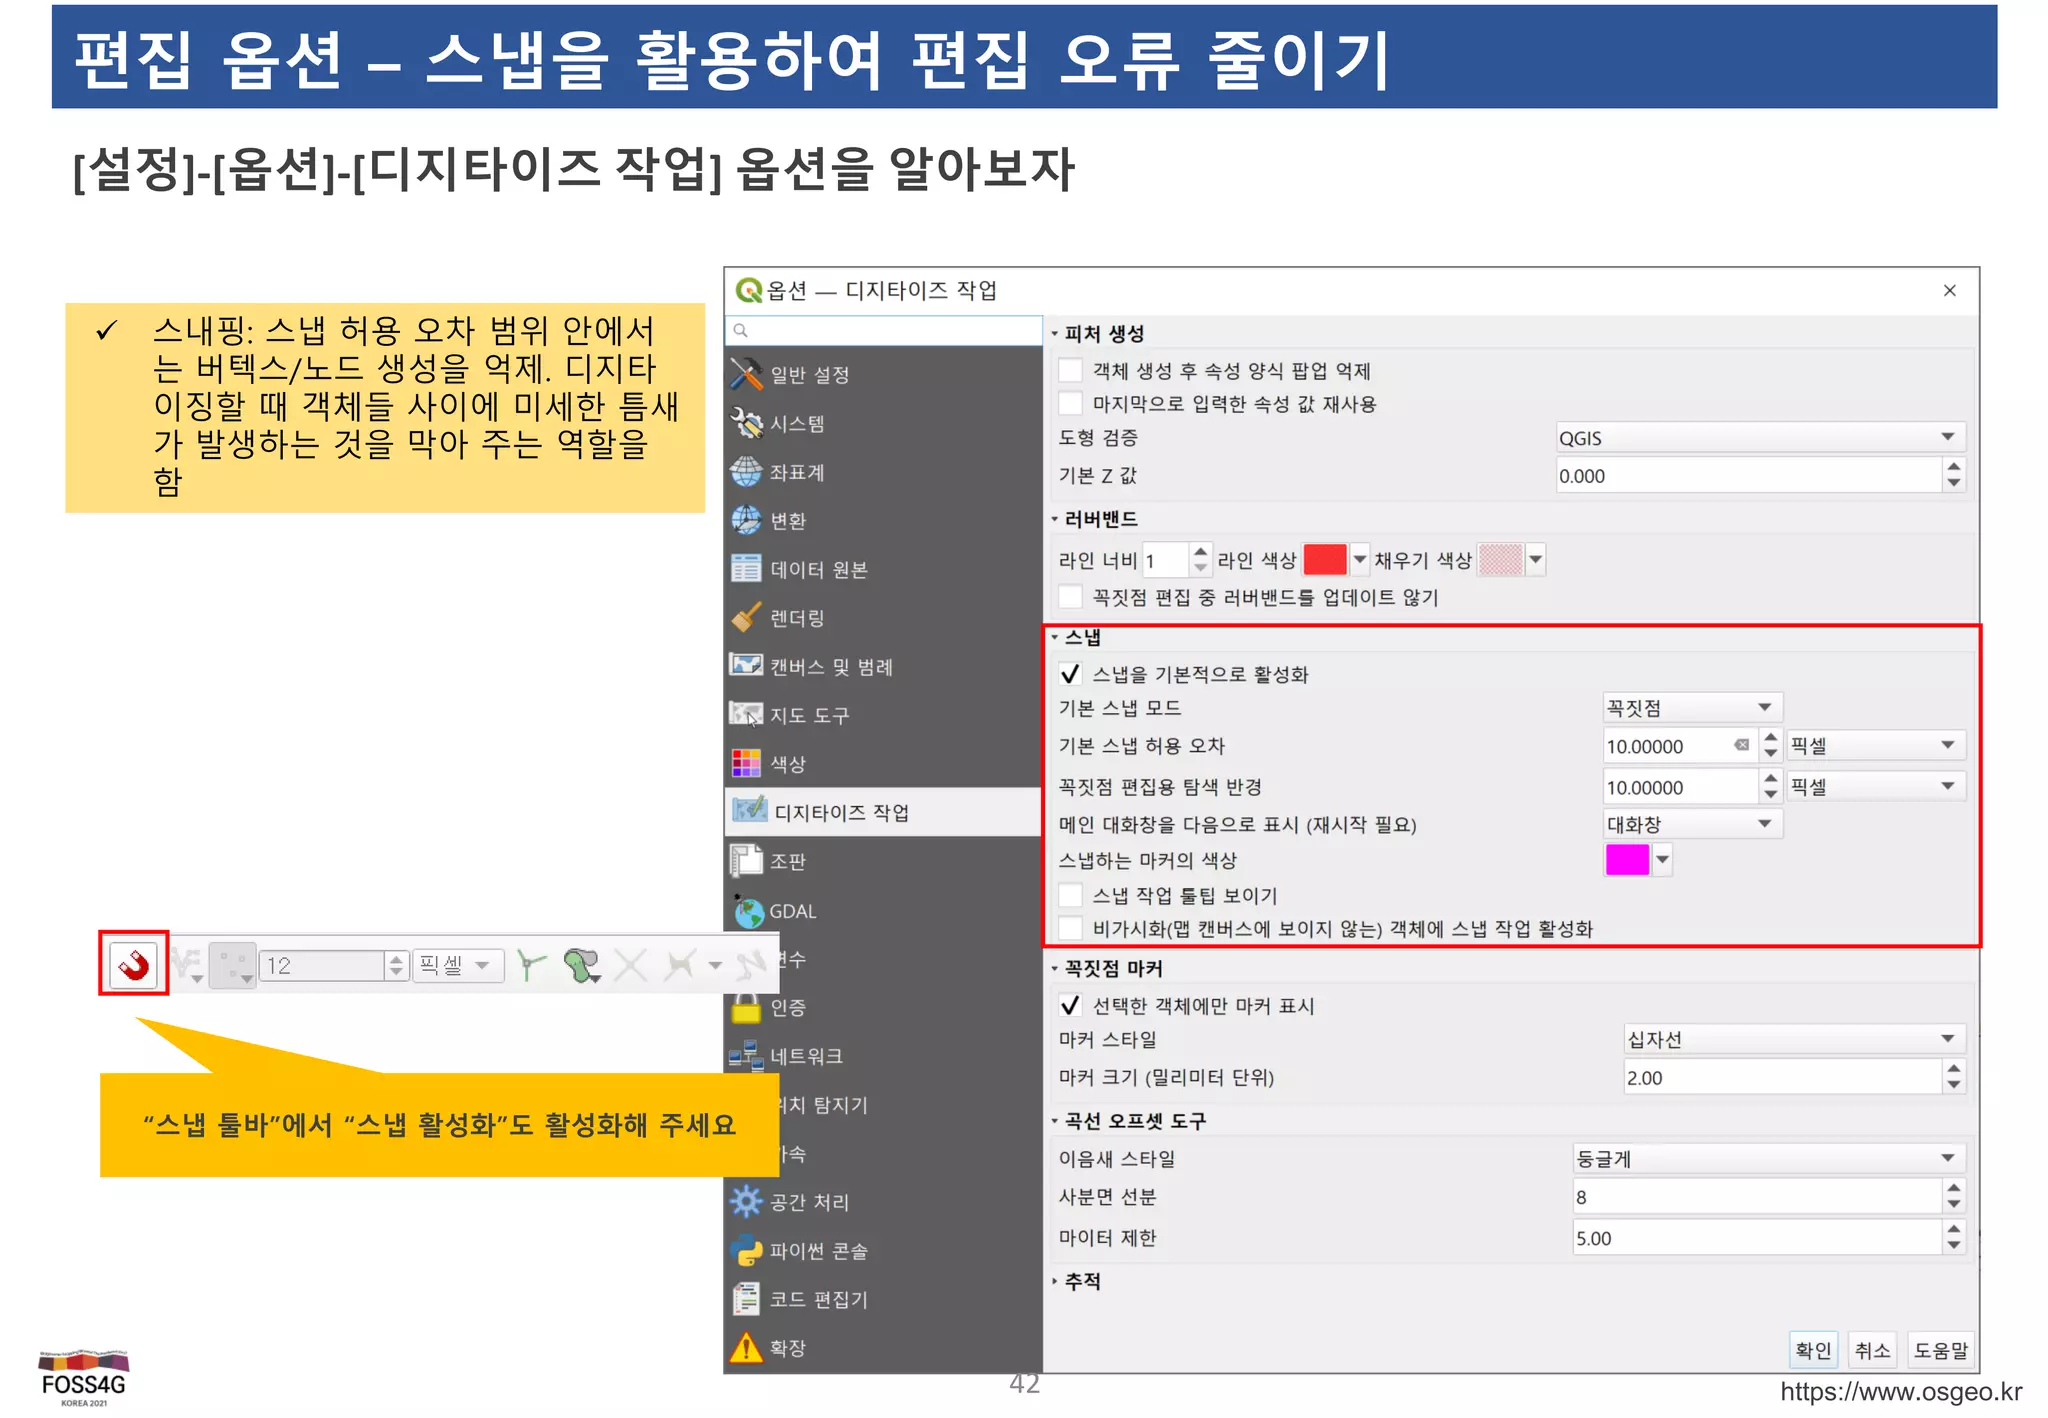
Task: Open intersection snapping menu arrow in snap toolbar
Action: pos(715,965)
